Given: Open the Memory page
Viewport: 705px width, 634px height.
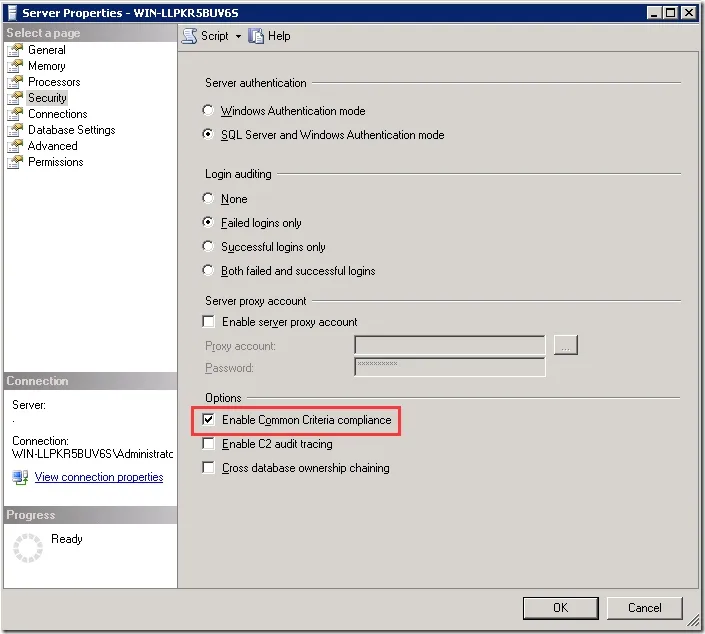Looking at the screenshot, I should point(47,66).
